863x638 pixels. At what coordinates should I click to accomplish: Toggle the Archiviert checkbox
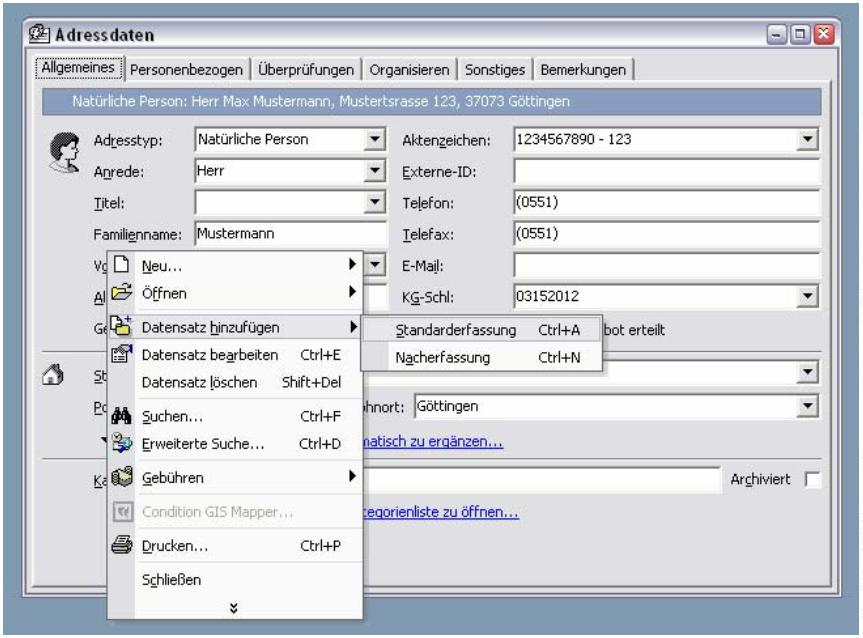pos(810,481)
